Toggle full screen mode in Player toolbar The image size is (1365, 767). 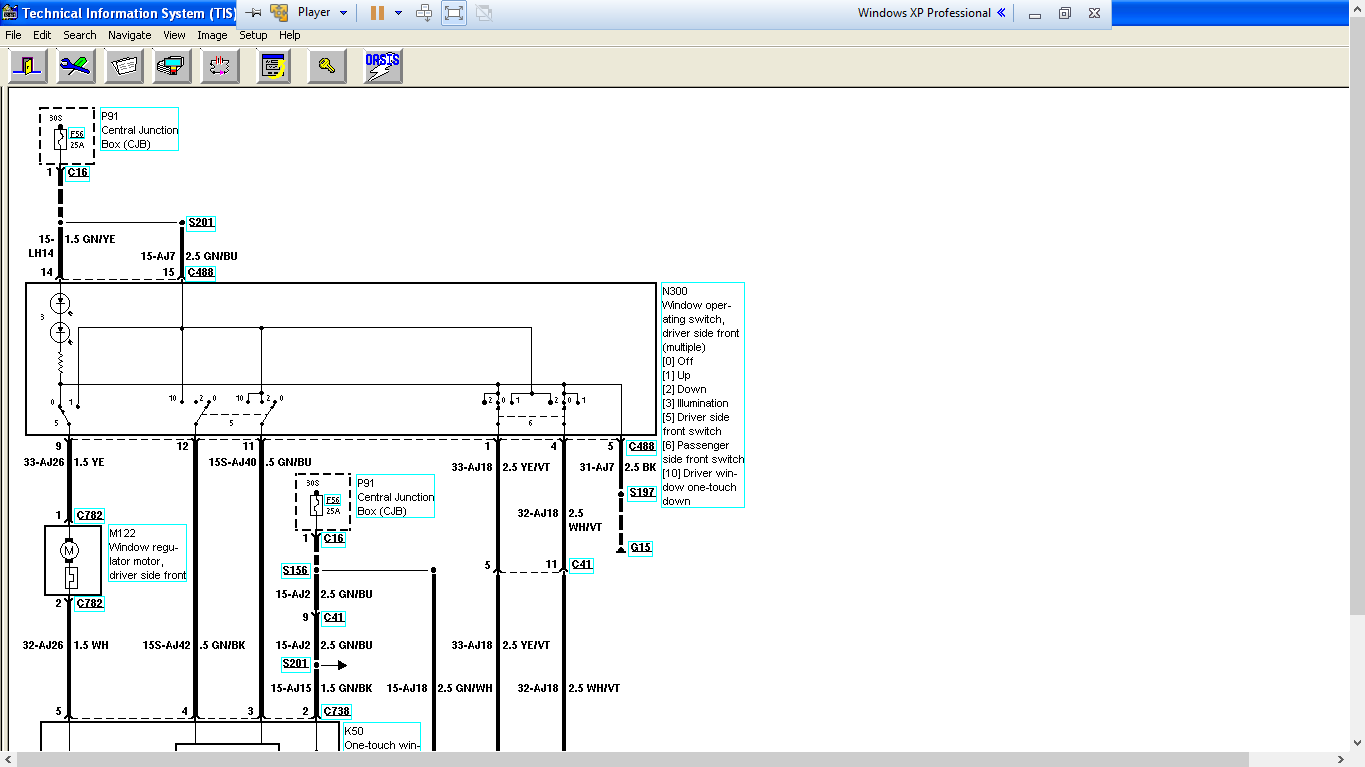pos(454,13)
